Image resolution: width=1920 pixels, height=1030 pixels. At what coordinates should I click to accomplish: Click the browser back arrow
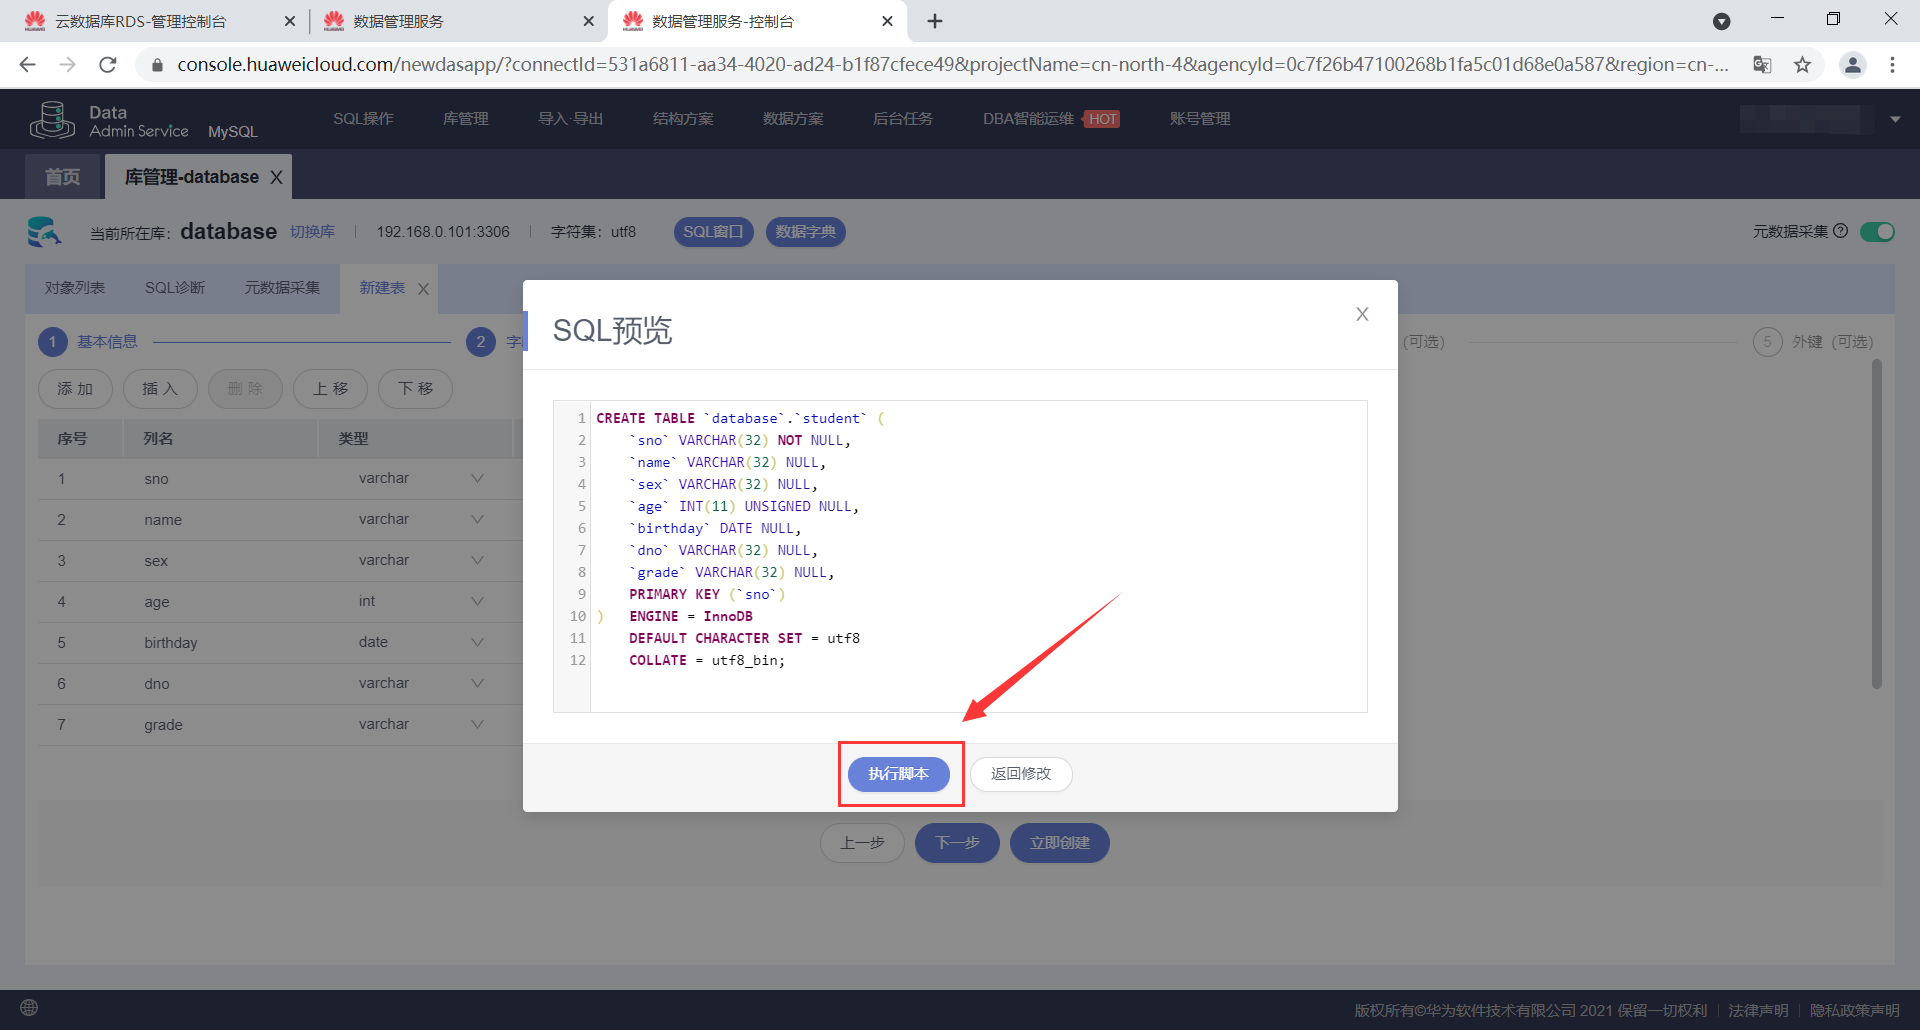pyautogui.click(x=27, y=65)
